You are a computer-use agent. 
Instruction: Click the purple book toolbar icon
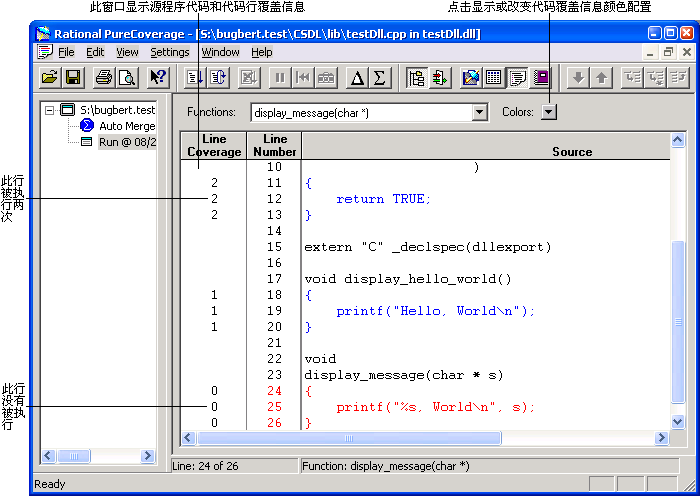(541, 78)
